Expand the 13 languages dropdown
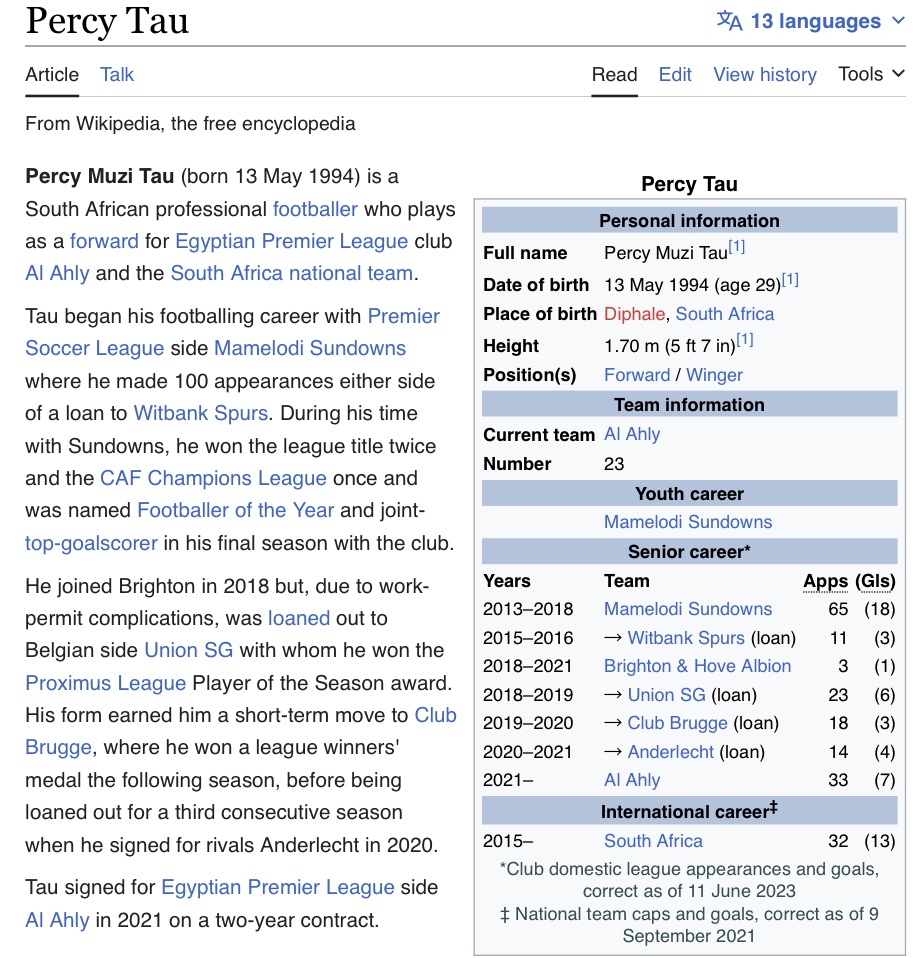The width and height of the screenshot is (915, 958). (x=811, y=21)
